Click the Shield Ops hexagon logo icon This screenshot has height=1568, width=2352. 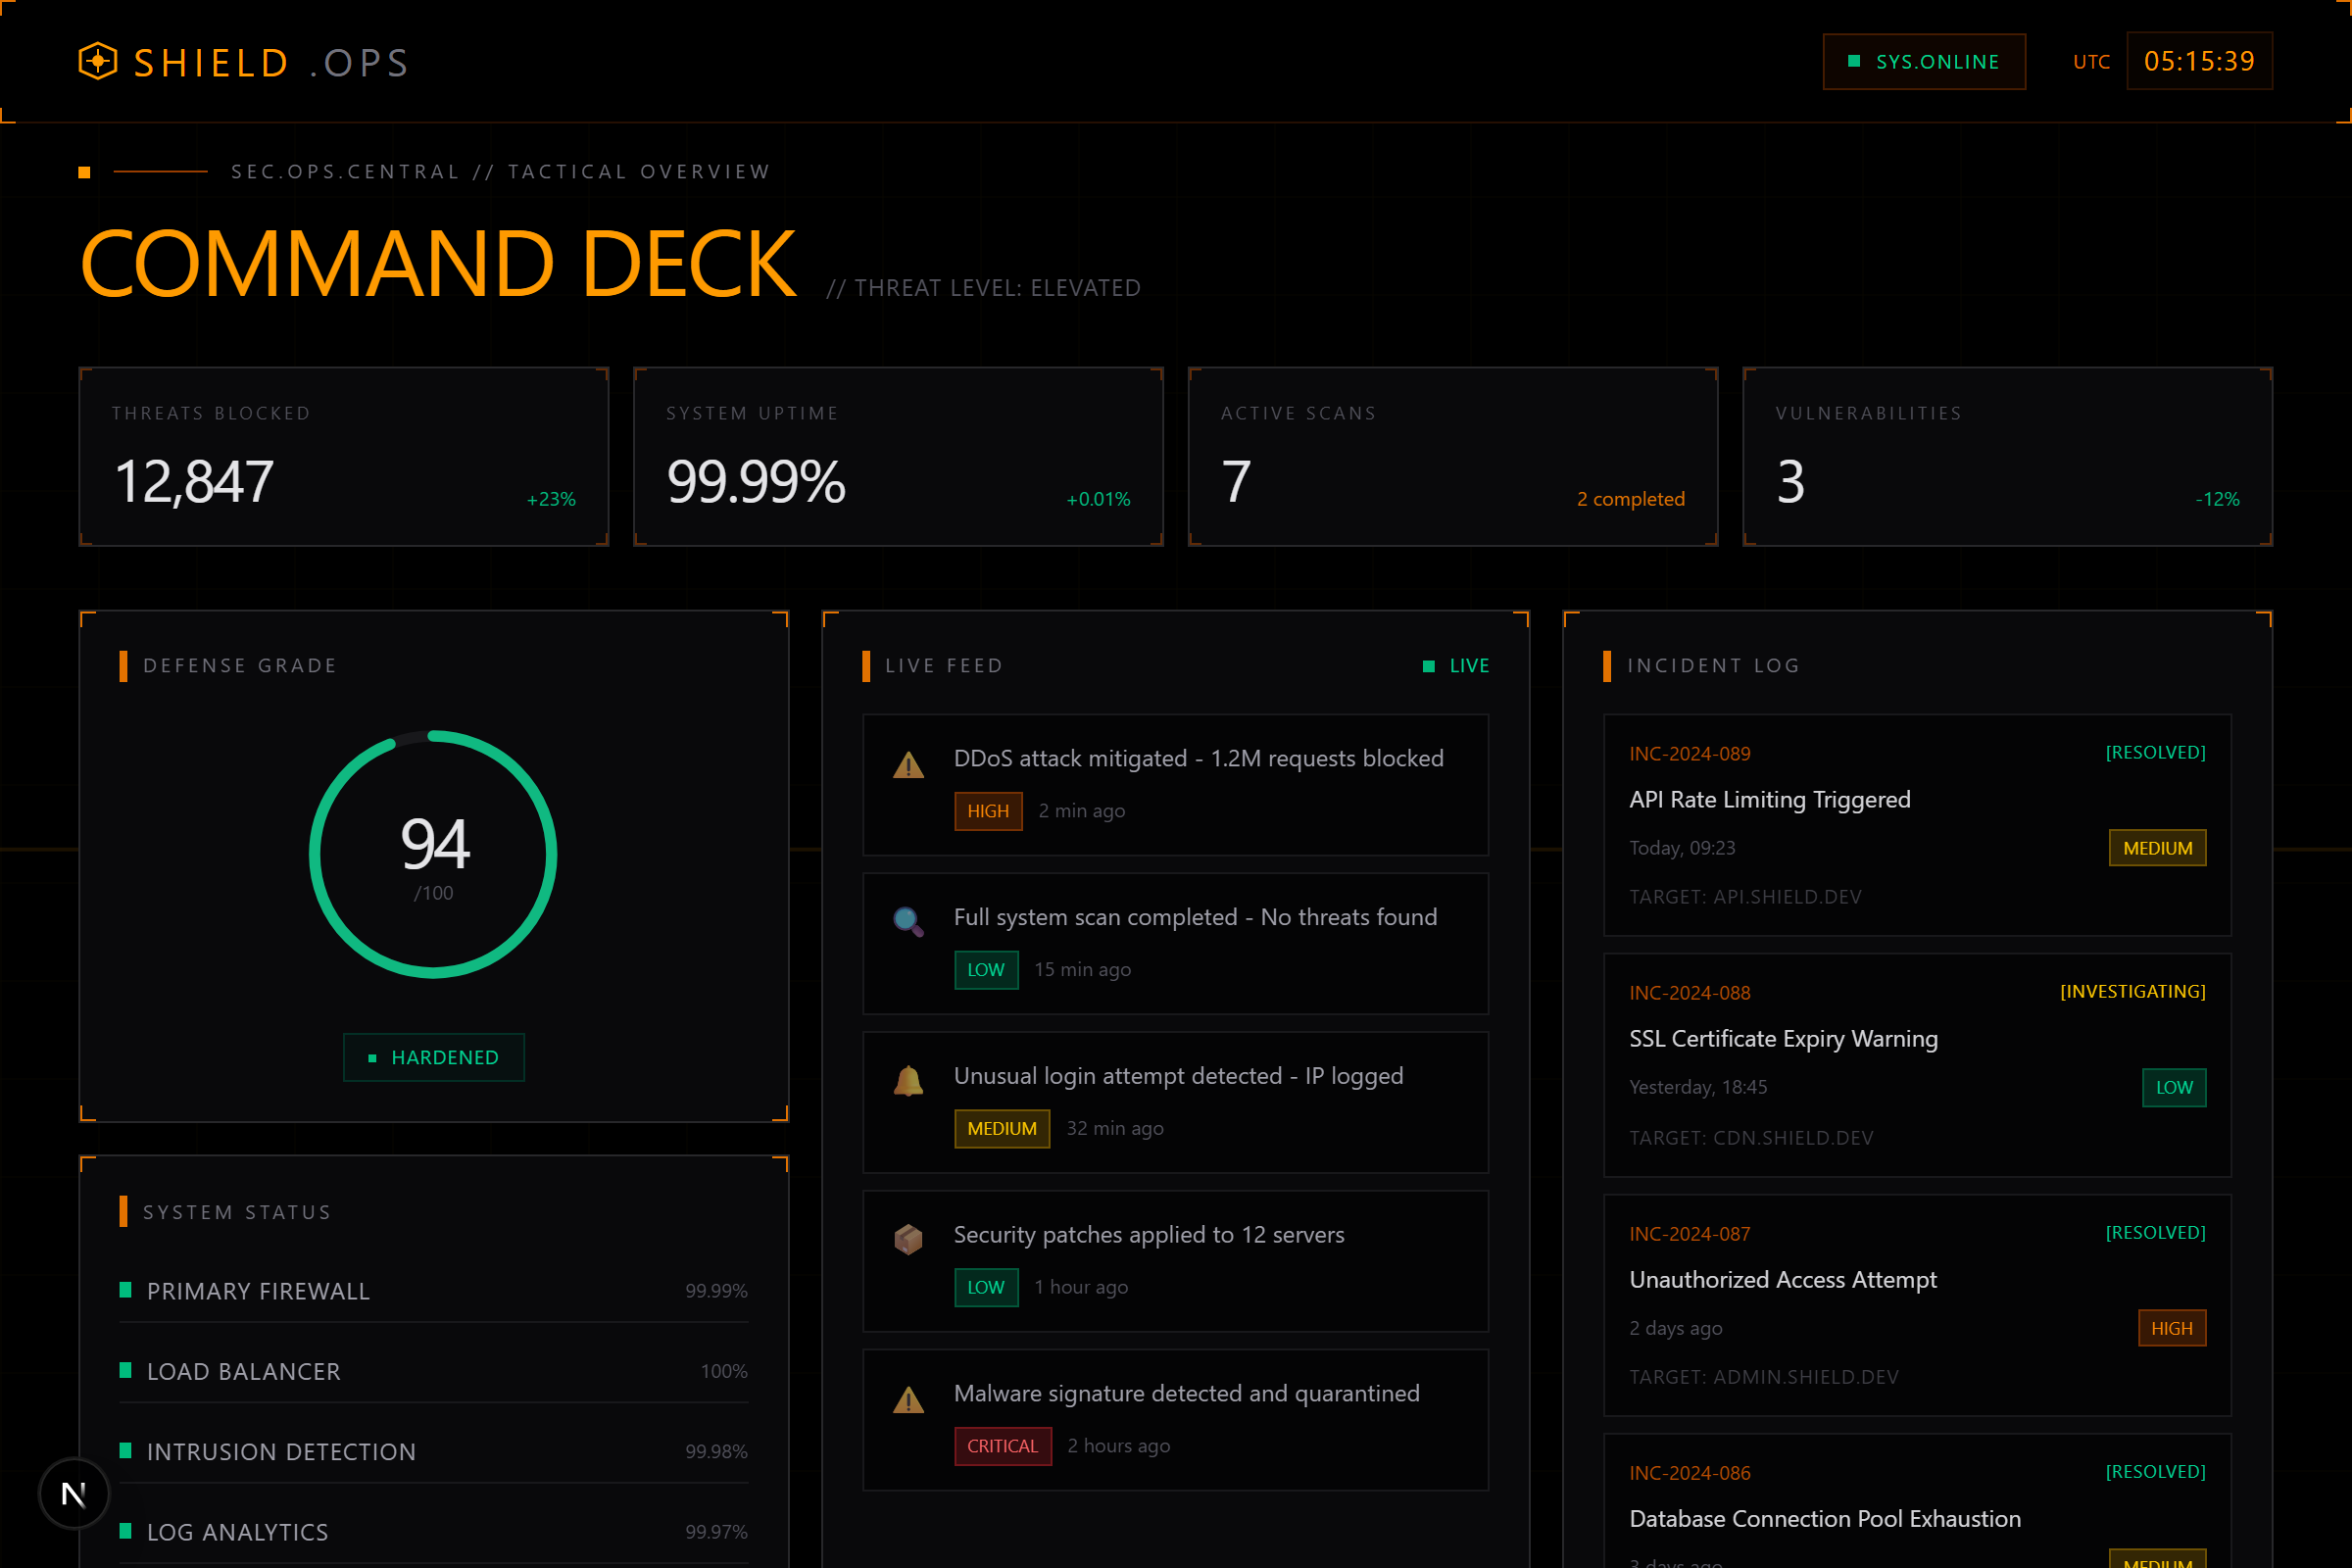click(x=98, y=61)
